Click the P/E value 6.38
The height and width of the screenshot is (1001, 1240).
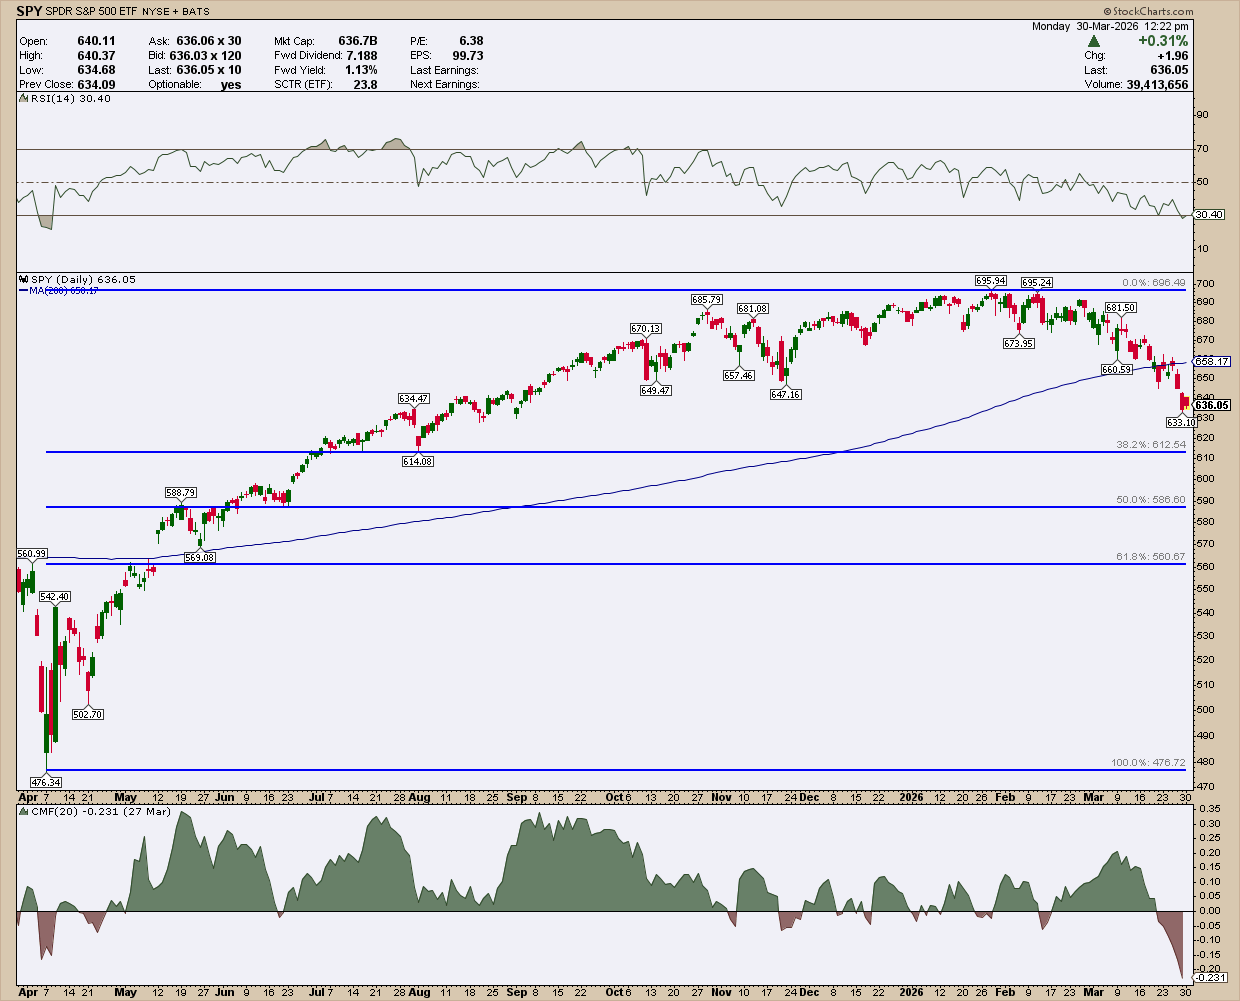pyautogui.click(x=470, y=41)
